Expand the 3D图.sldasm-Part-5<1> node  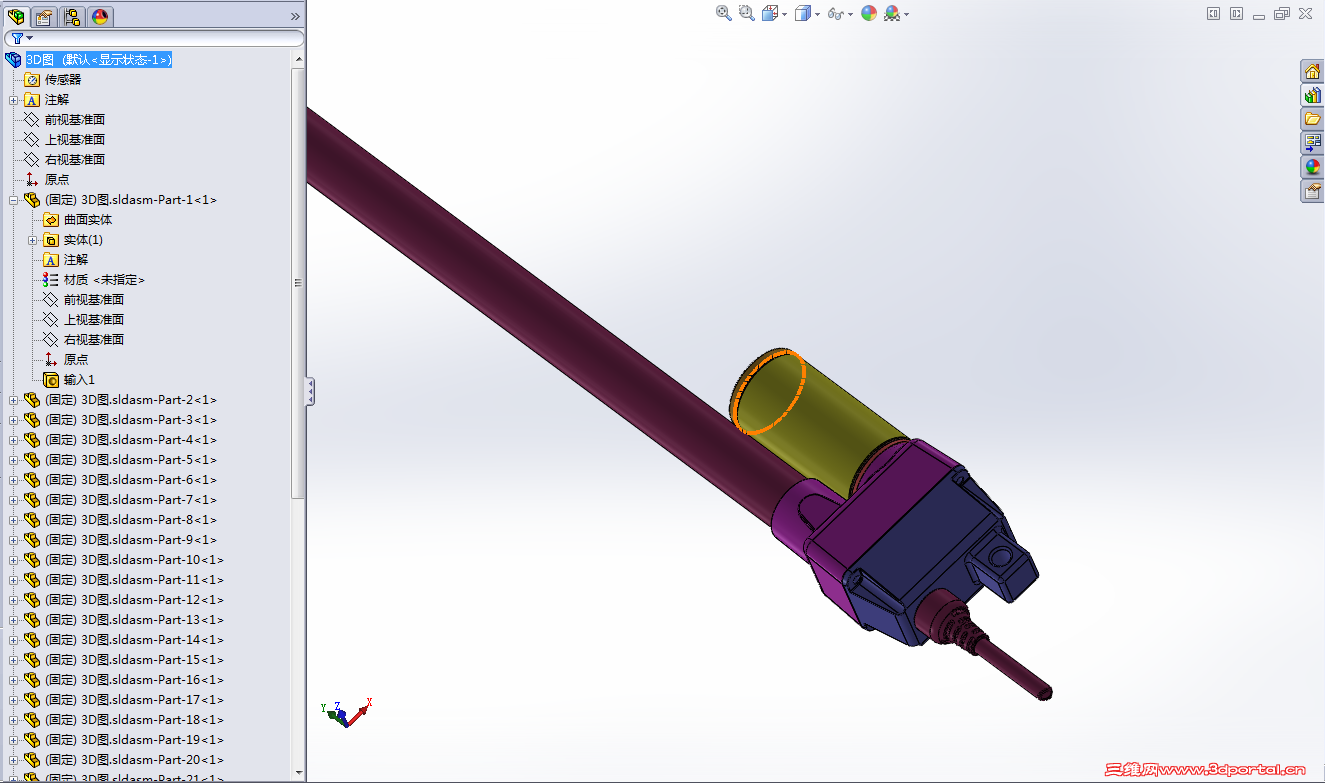tap(14, 460)
